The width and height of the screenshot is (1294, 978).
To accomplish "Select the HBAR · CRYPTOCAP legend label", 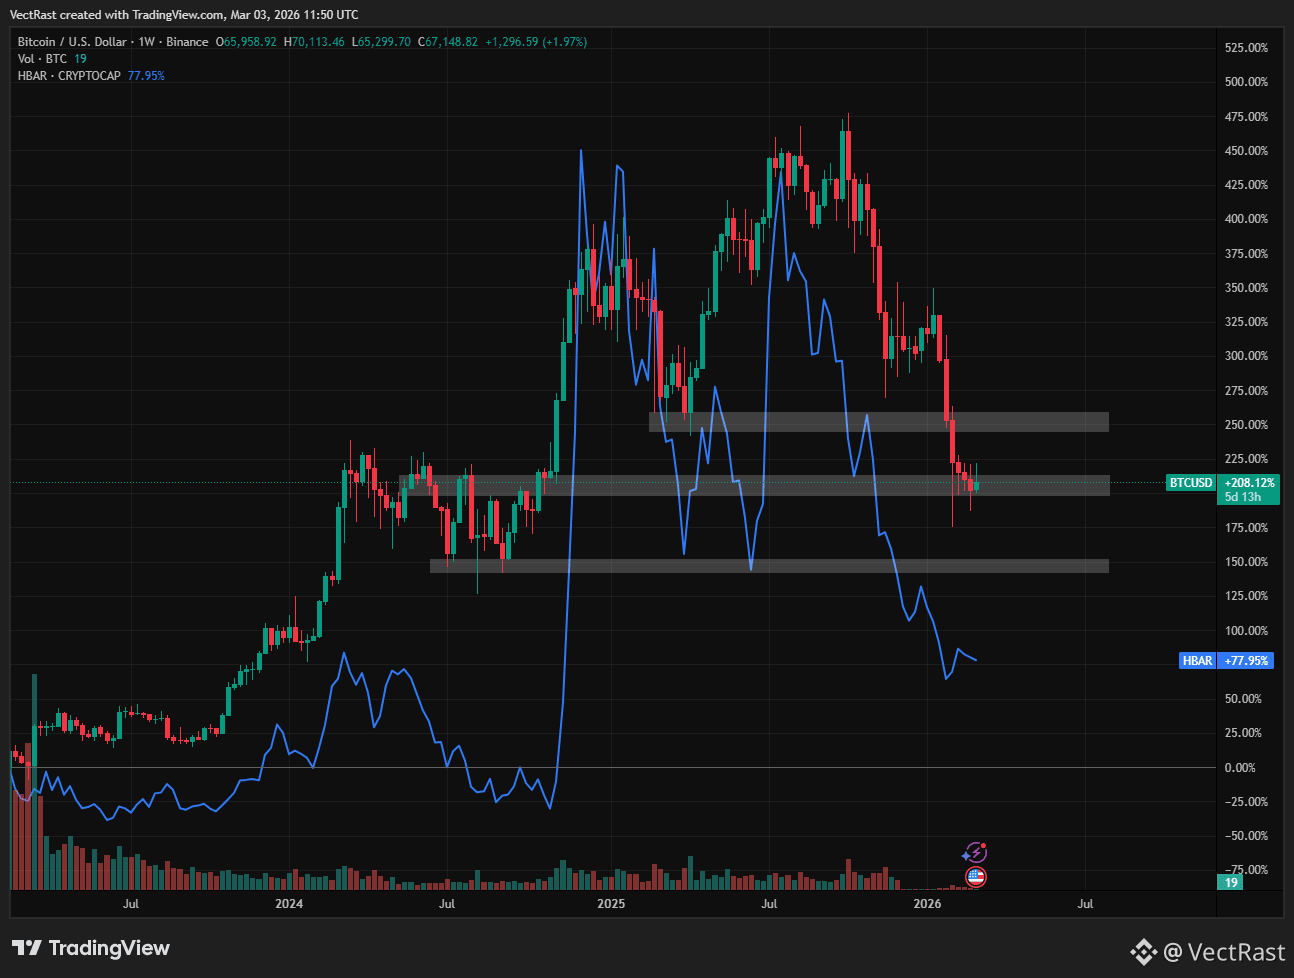I will (x=69, y=76).
